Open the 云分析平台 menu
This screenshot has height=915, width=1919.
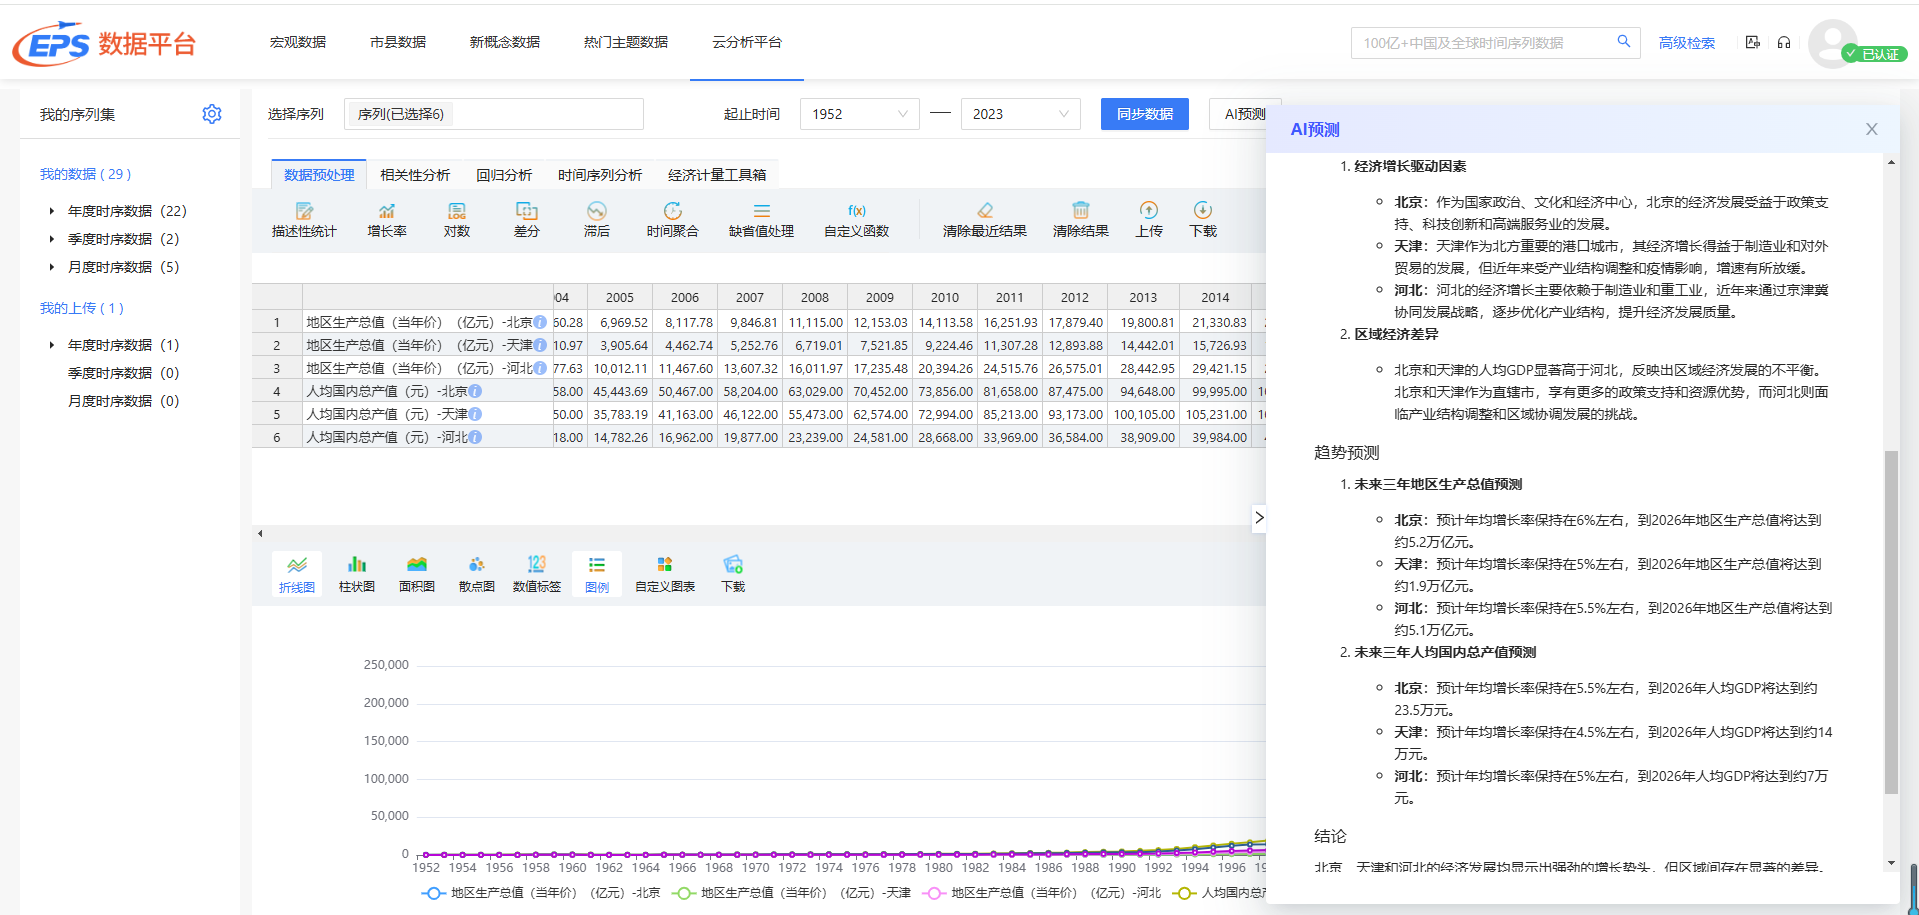tap(747, 42)
